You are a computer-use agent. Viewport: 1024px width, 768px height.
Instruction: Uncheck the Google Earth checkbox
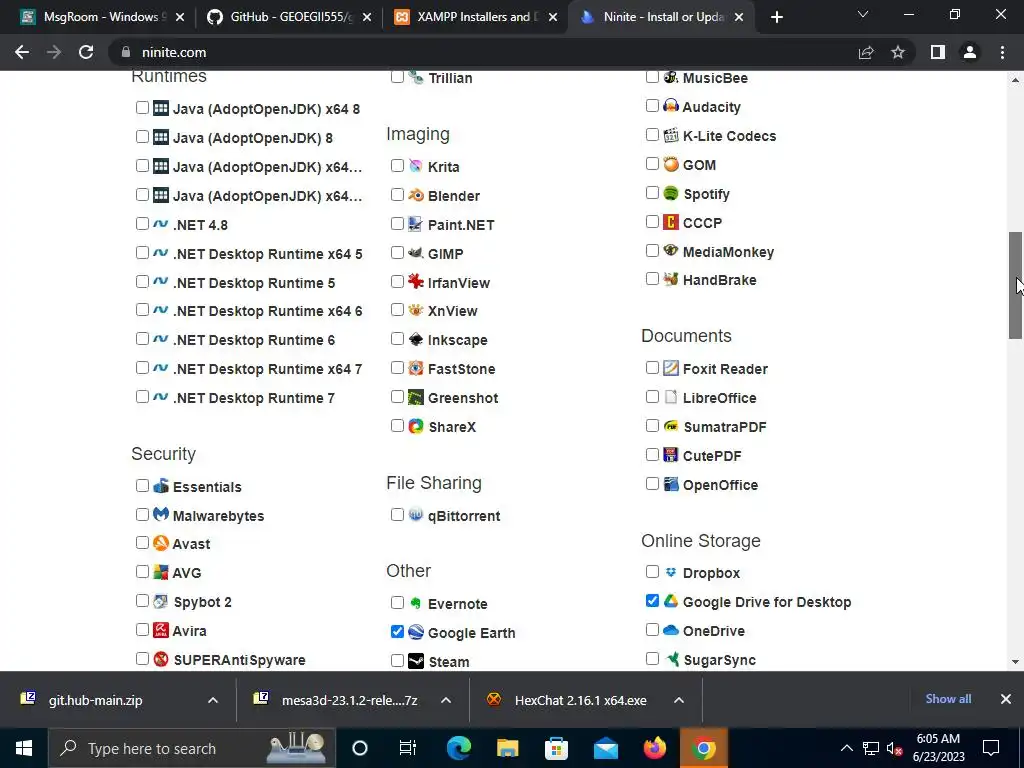pos(397,632)
